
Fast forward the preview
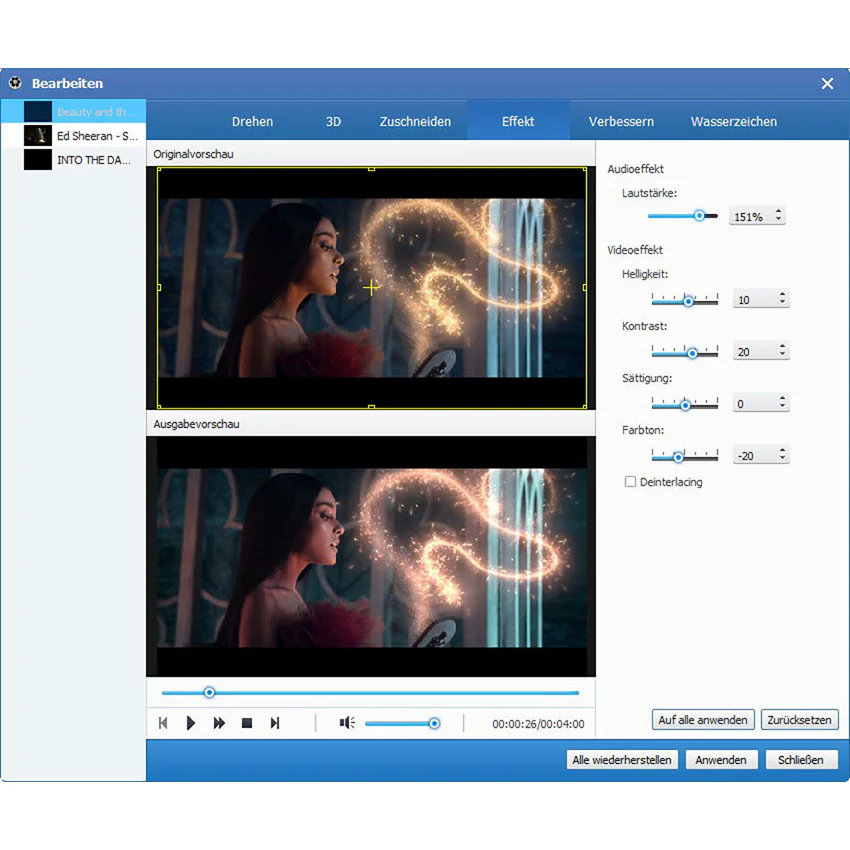(x=219, y=723)
